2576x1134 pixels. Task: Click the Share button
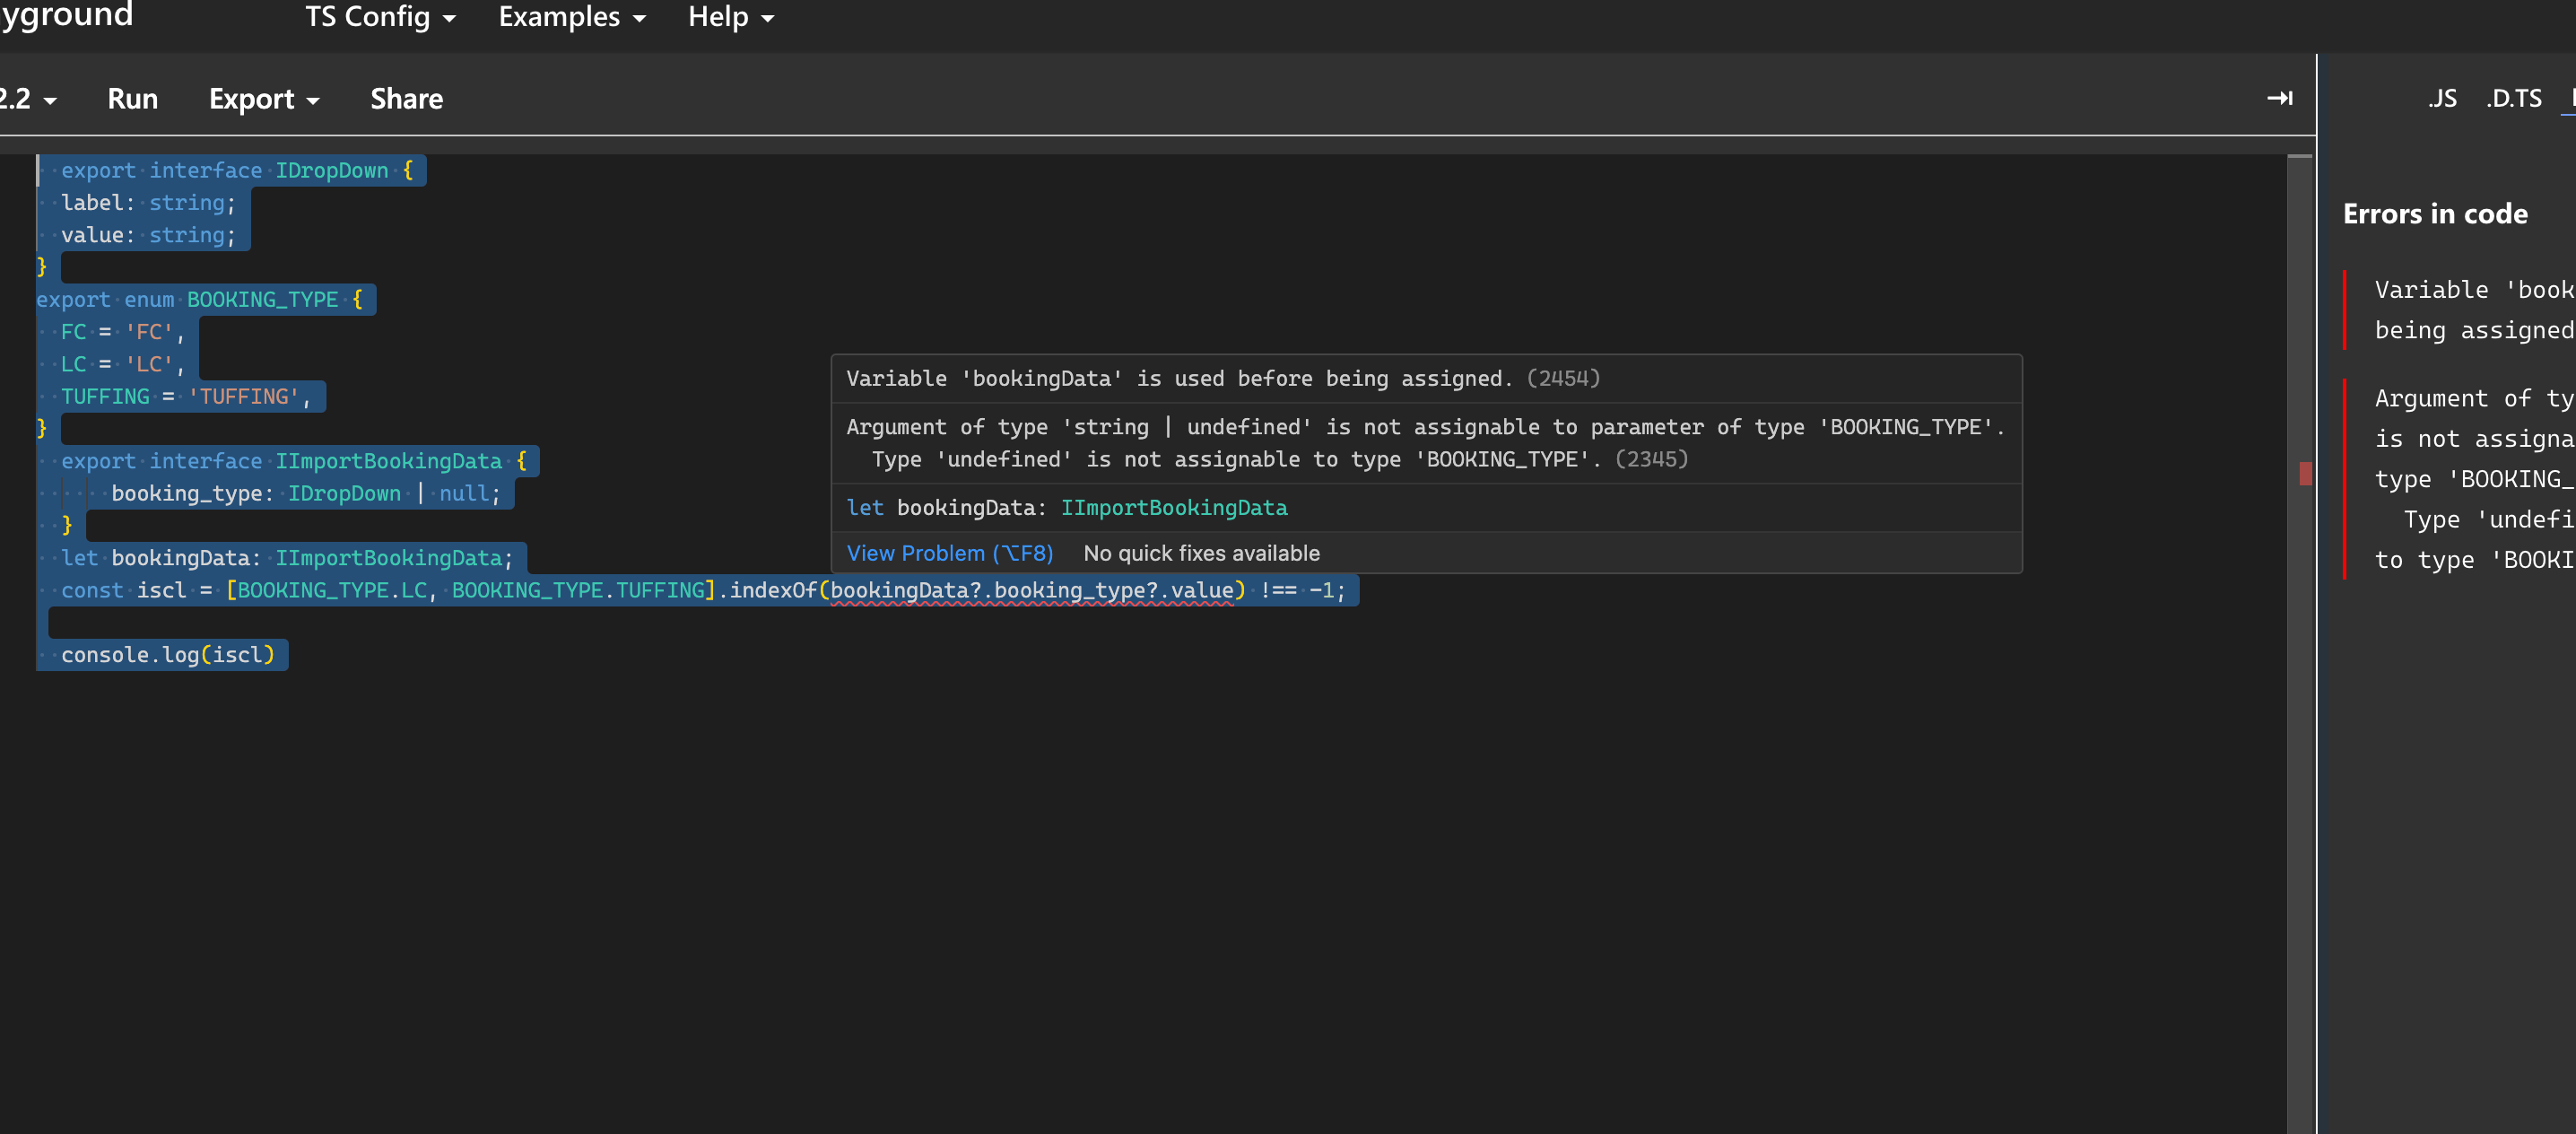pos(406,99)
